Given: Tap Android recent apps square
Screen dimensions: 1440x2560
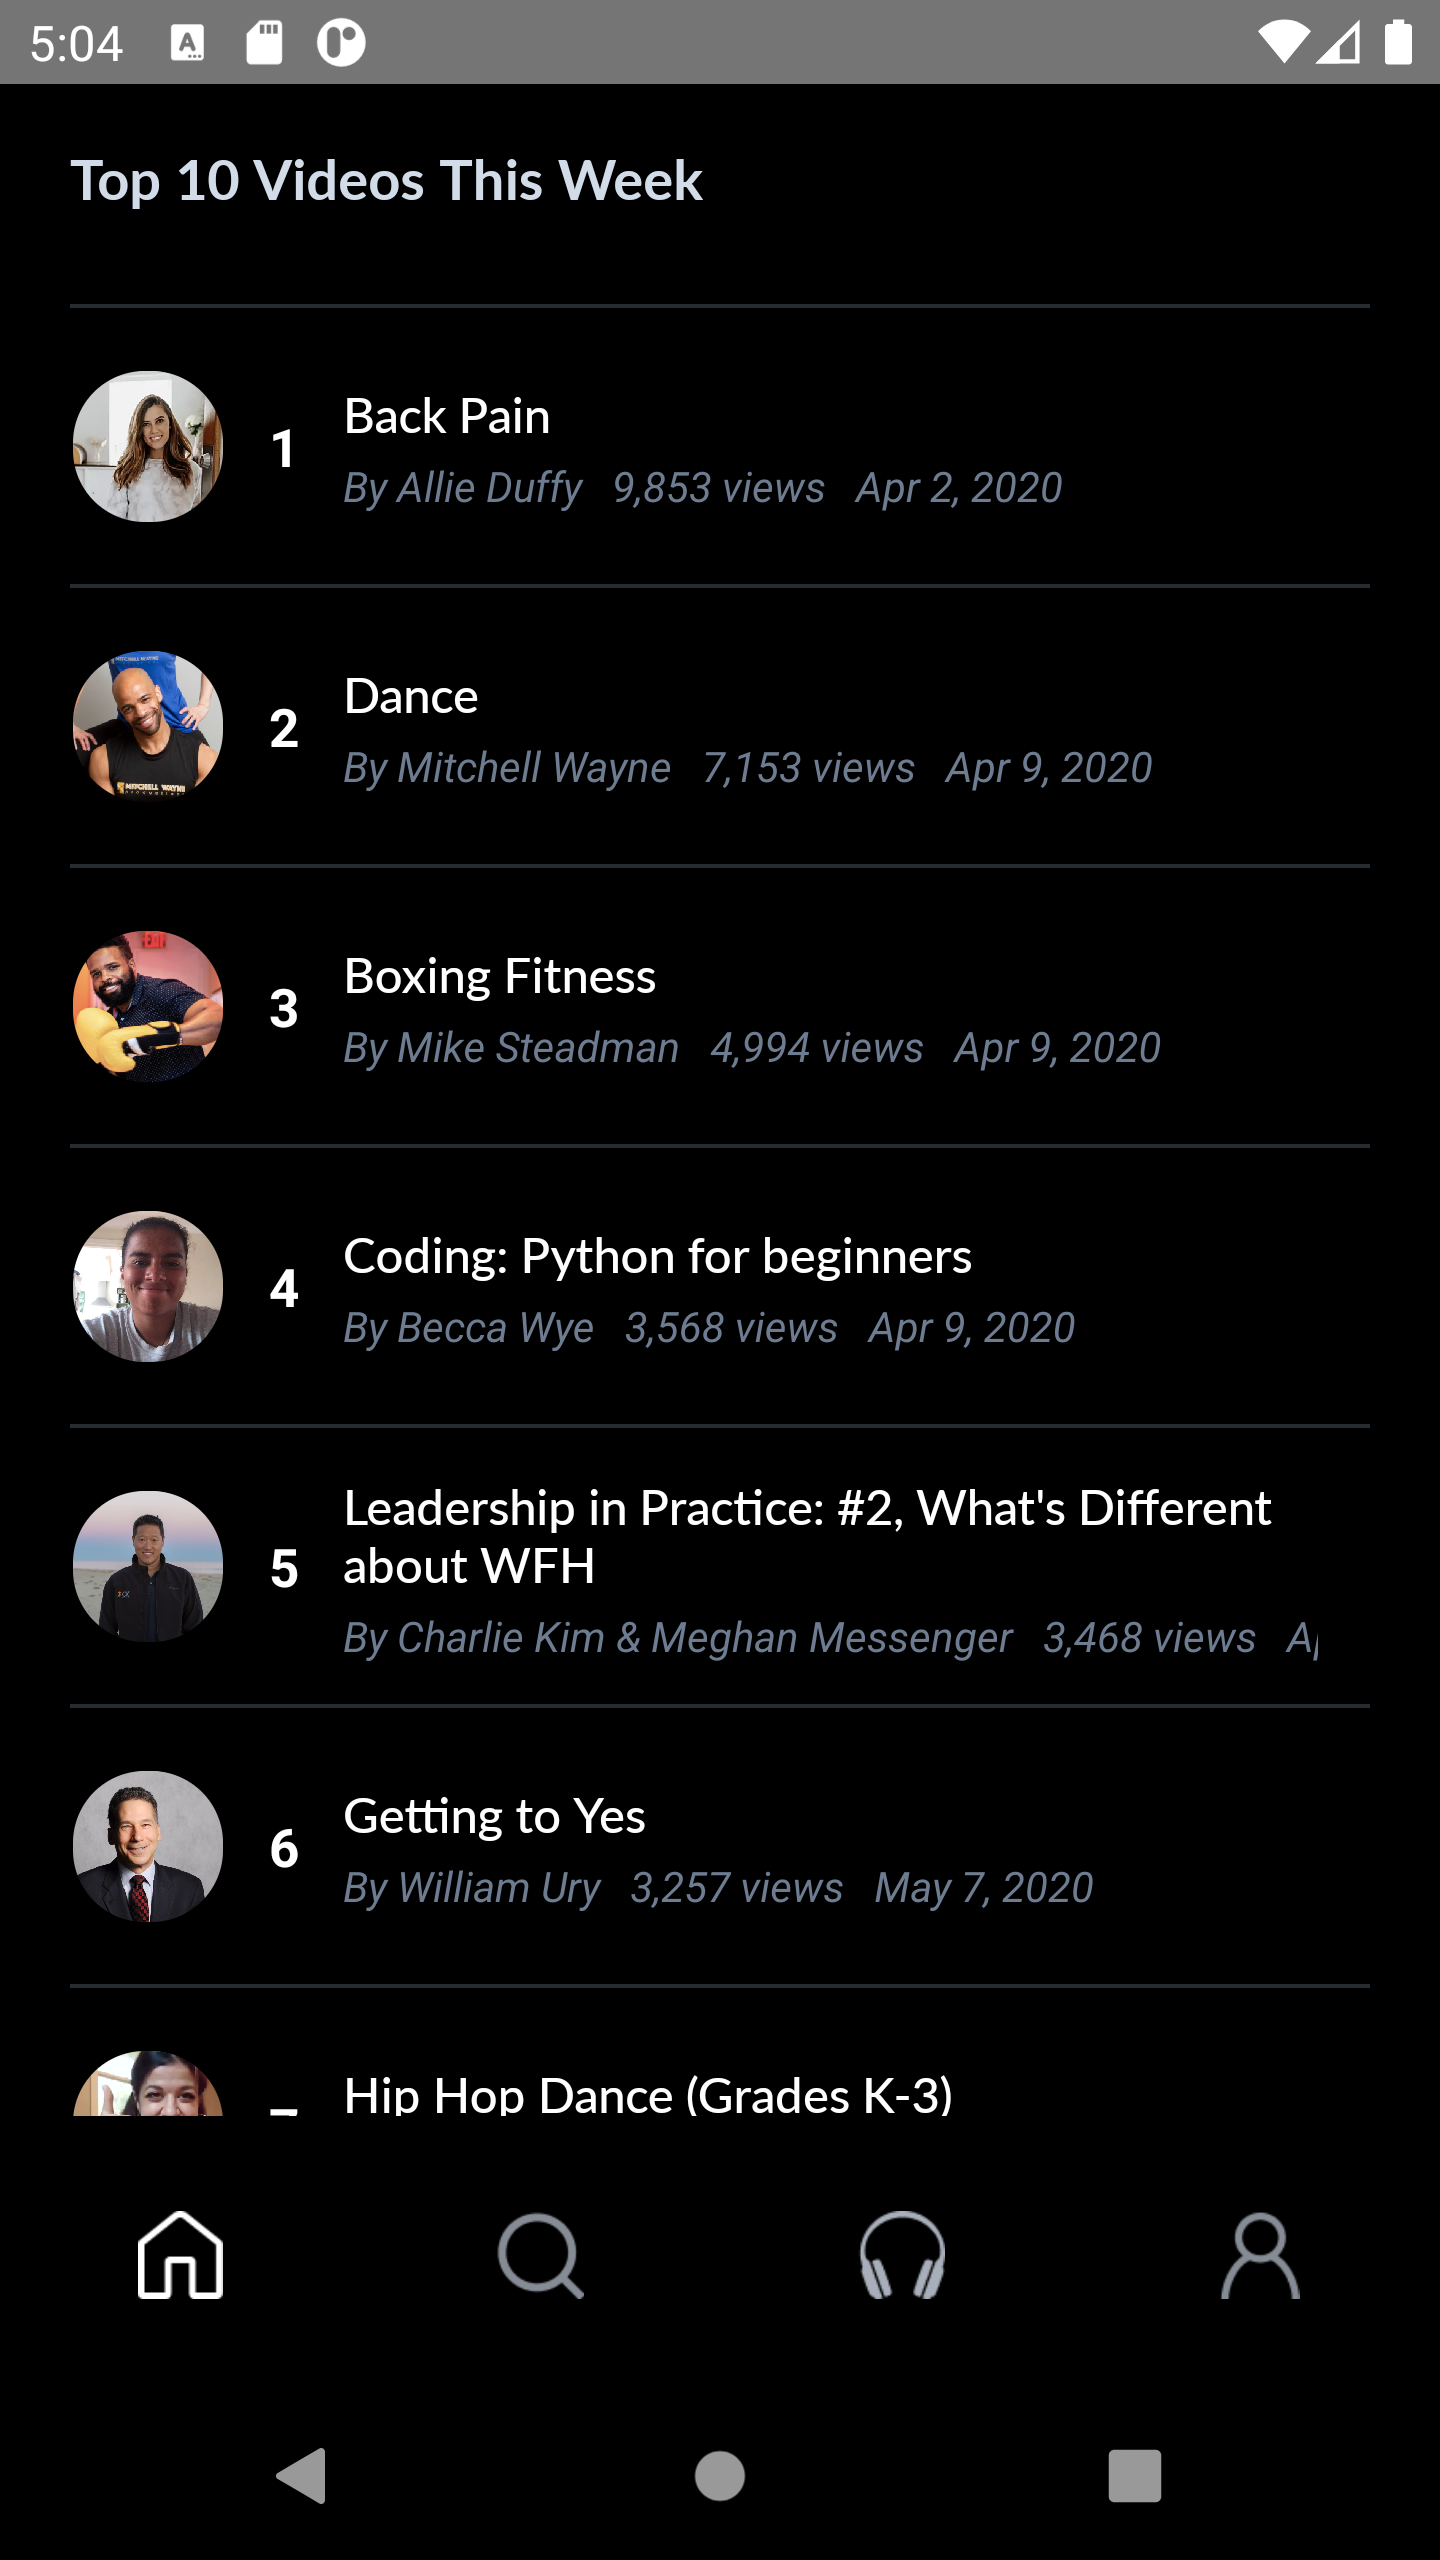Looking at the screenshot, I should click(1135, 2476).
